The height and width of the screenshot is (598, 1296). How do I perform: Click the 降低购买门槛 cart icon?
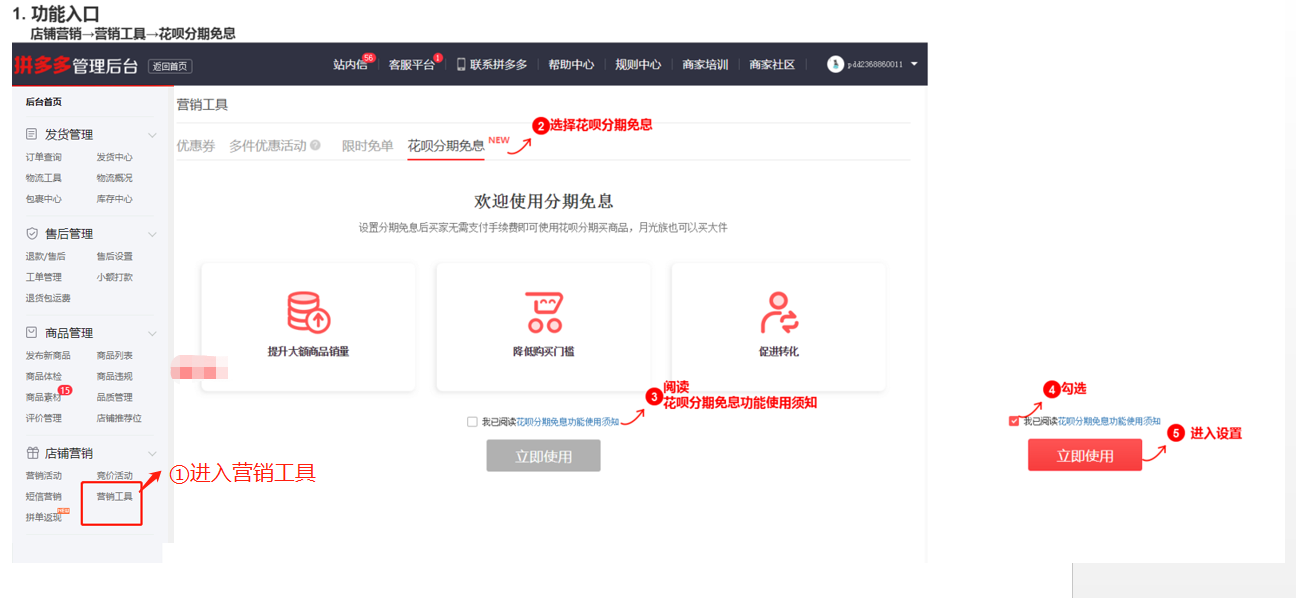[544, 312]
